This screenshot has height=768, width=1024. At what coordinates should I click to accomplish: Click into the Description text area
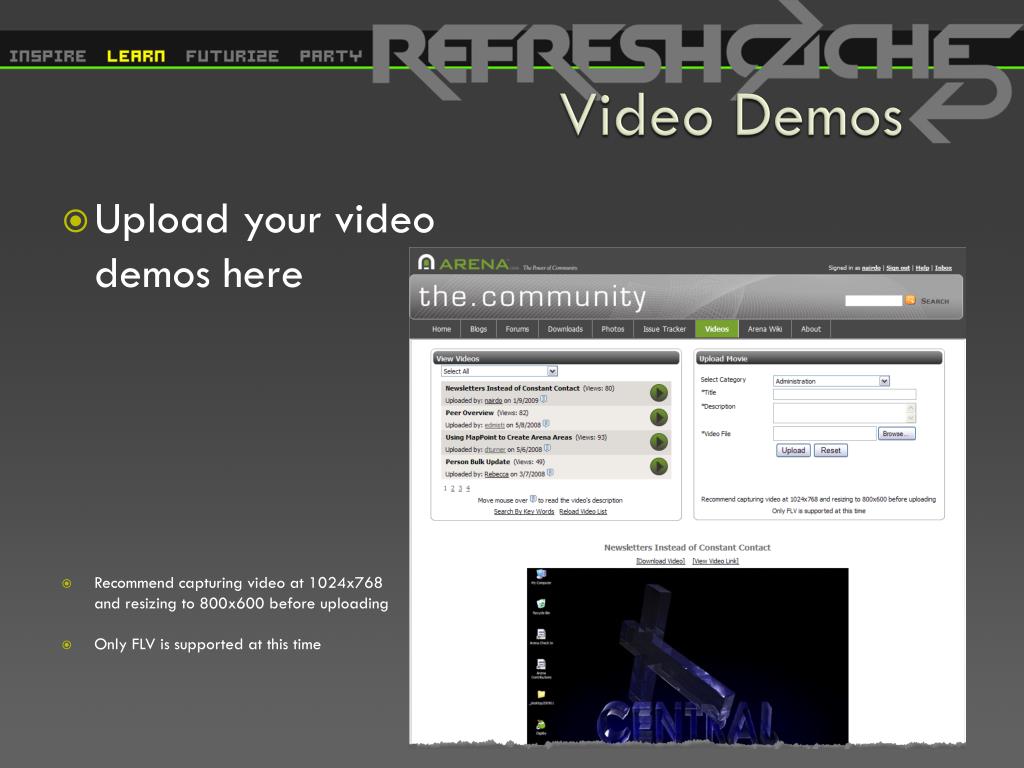pyautogui.click(x=840, y=413)
